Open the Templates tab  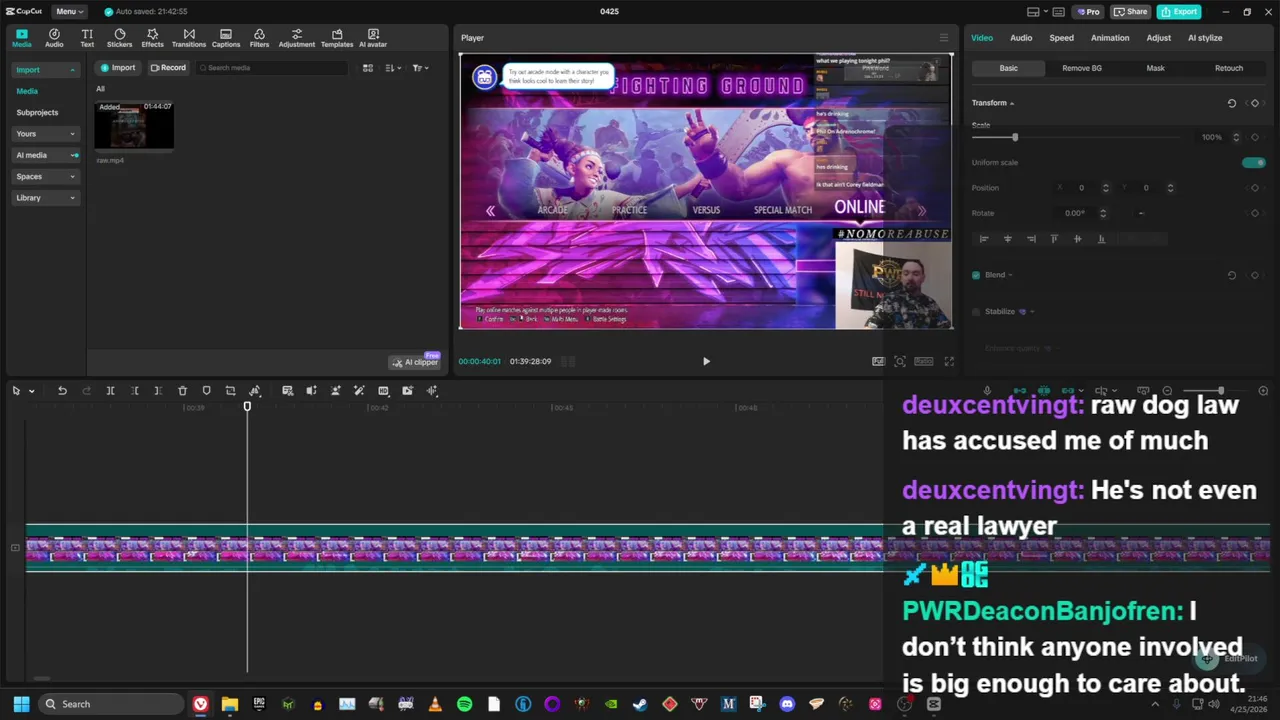click(337, 38)
